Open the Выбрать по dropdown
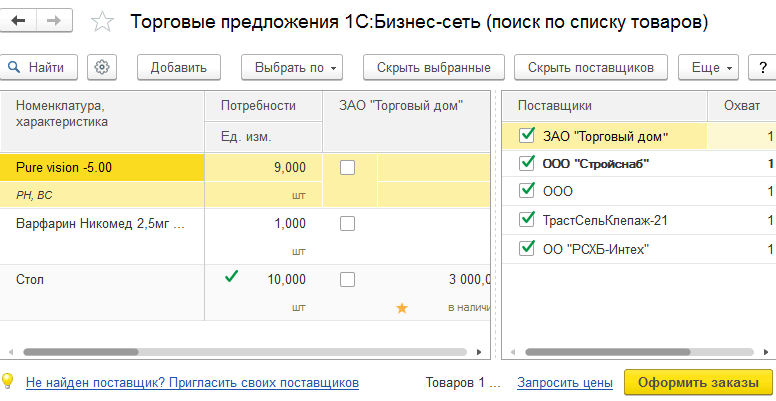The image size is (776, 401). click(x=292, y=67)
